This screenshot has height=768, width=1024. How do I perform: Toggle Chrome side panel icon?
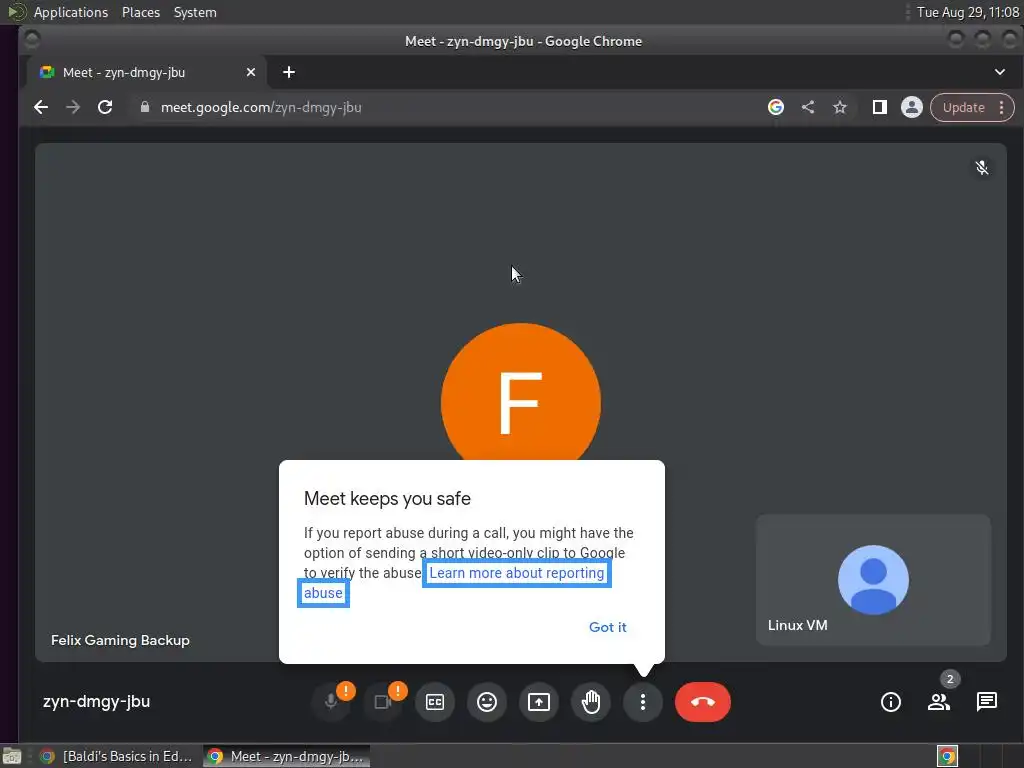coord(880,107)
